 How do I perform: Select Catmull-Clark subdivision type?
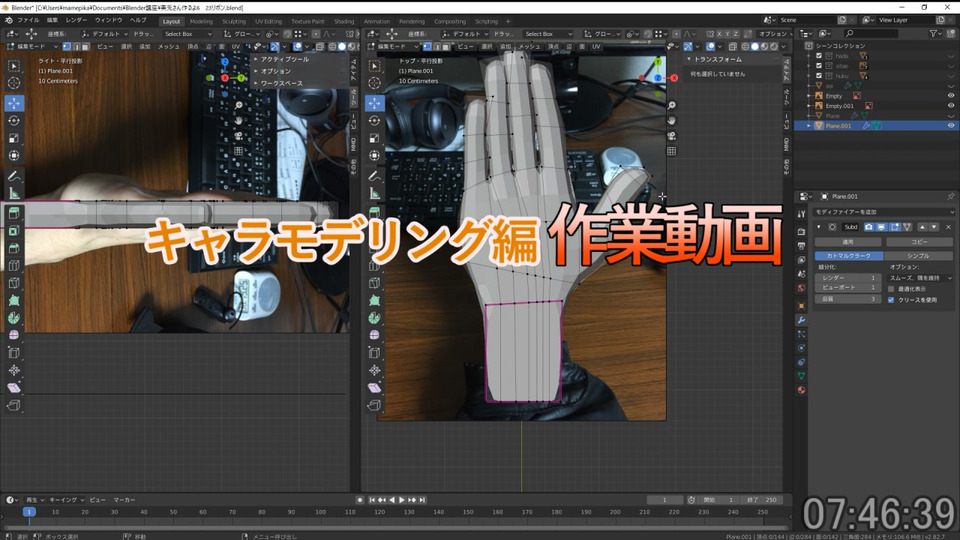(x=849, y=255)
